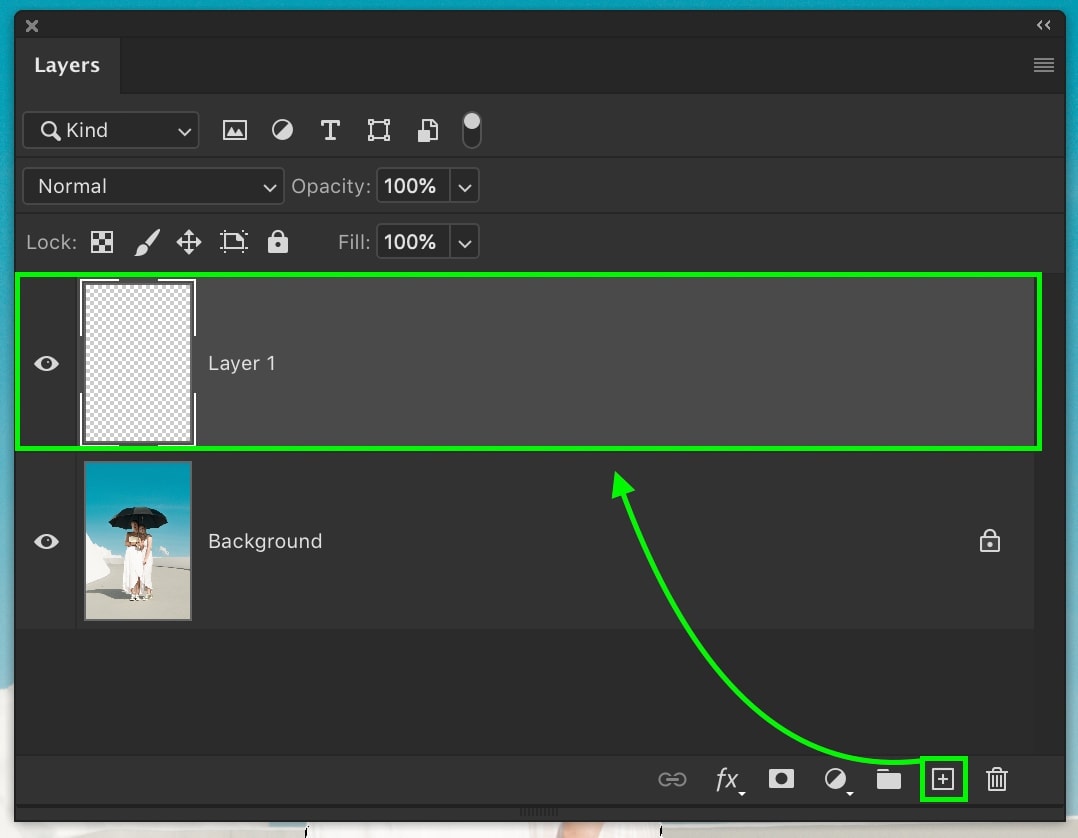This screenshot has height=838, width=1078.
Task: Close the Layers panel
Action: click(32, 26)
